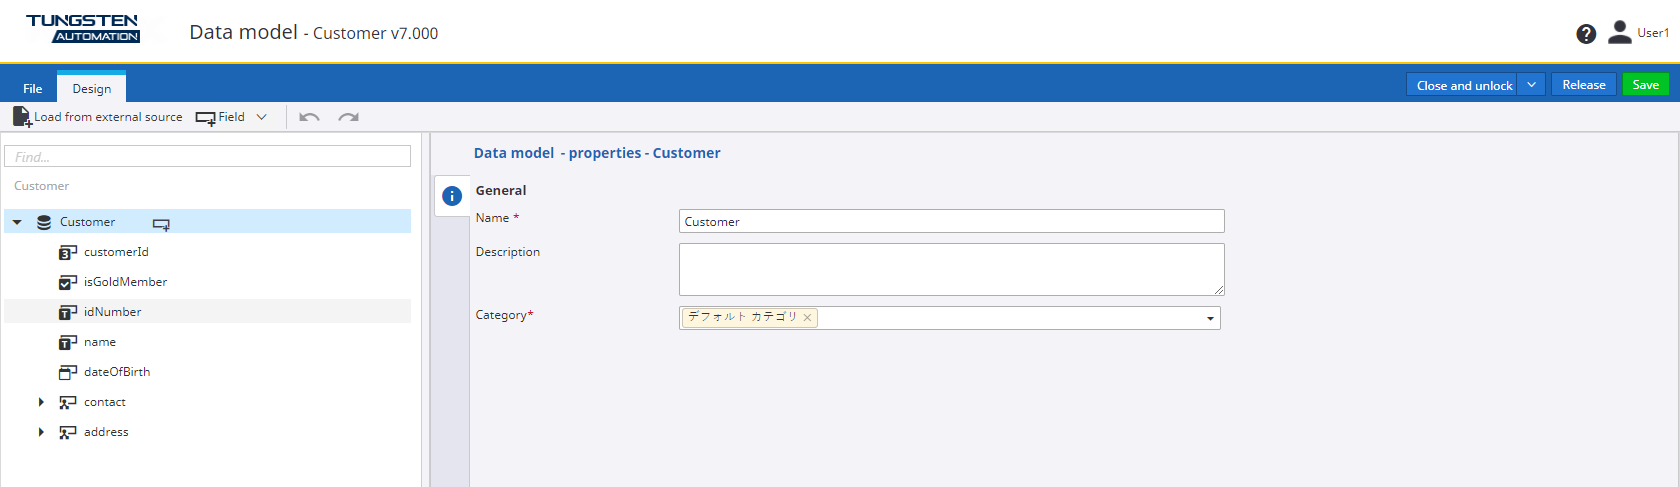The width and height of the screenshot is (1680, 487).
Task: Click the Load from external source icon
Action: tap(22, 117)
